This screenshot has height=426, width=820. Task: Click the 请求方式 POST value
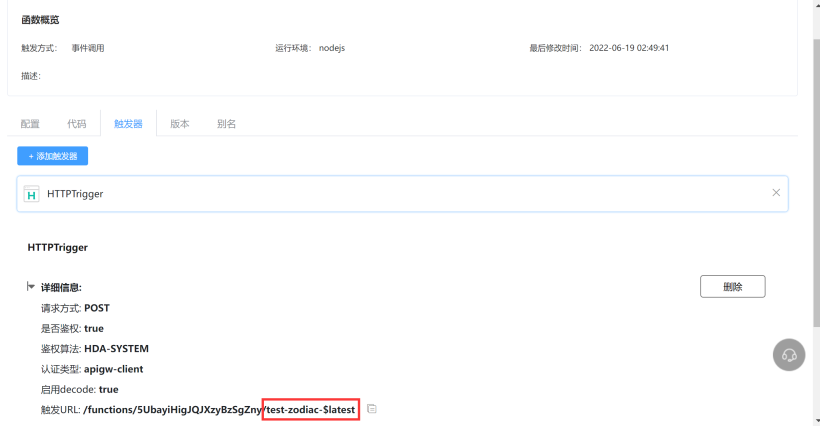(x=97, y=308)
